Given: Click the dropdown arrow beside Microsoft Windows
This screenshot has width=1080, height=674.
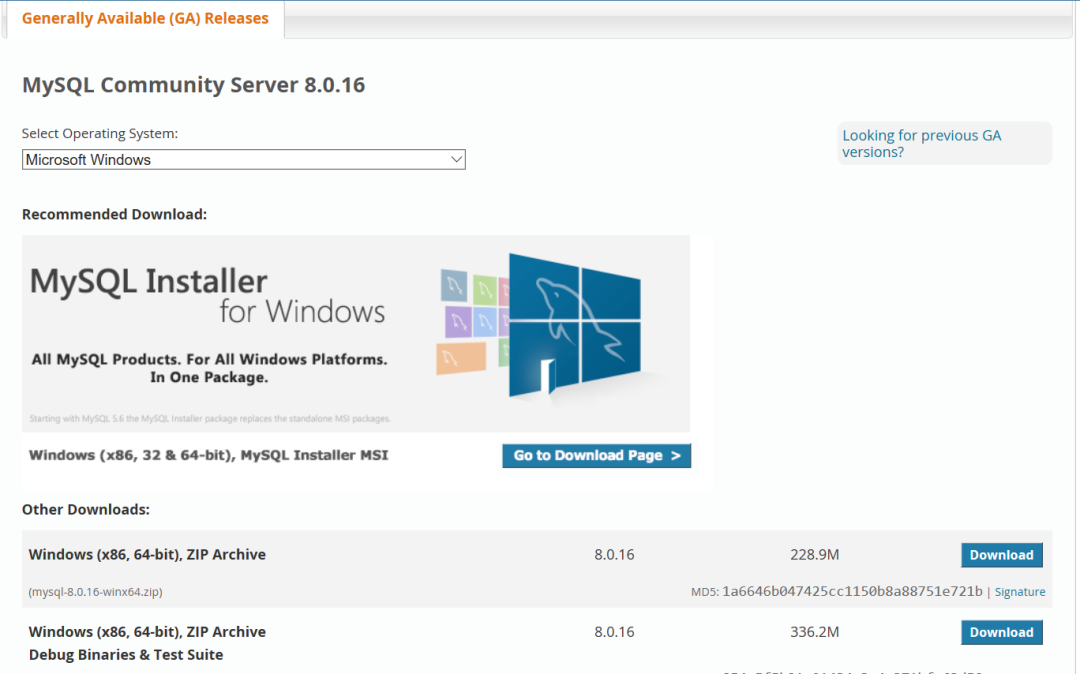Looking at the screenshot, I should 456,160.
